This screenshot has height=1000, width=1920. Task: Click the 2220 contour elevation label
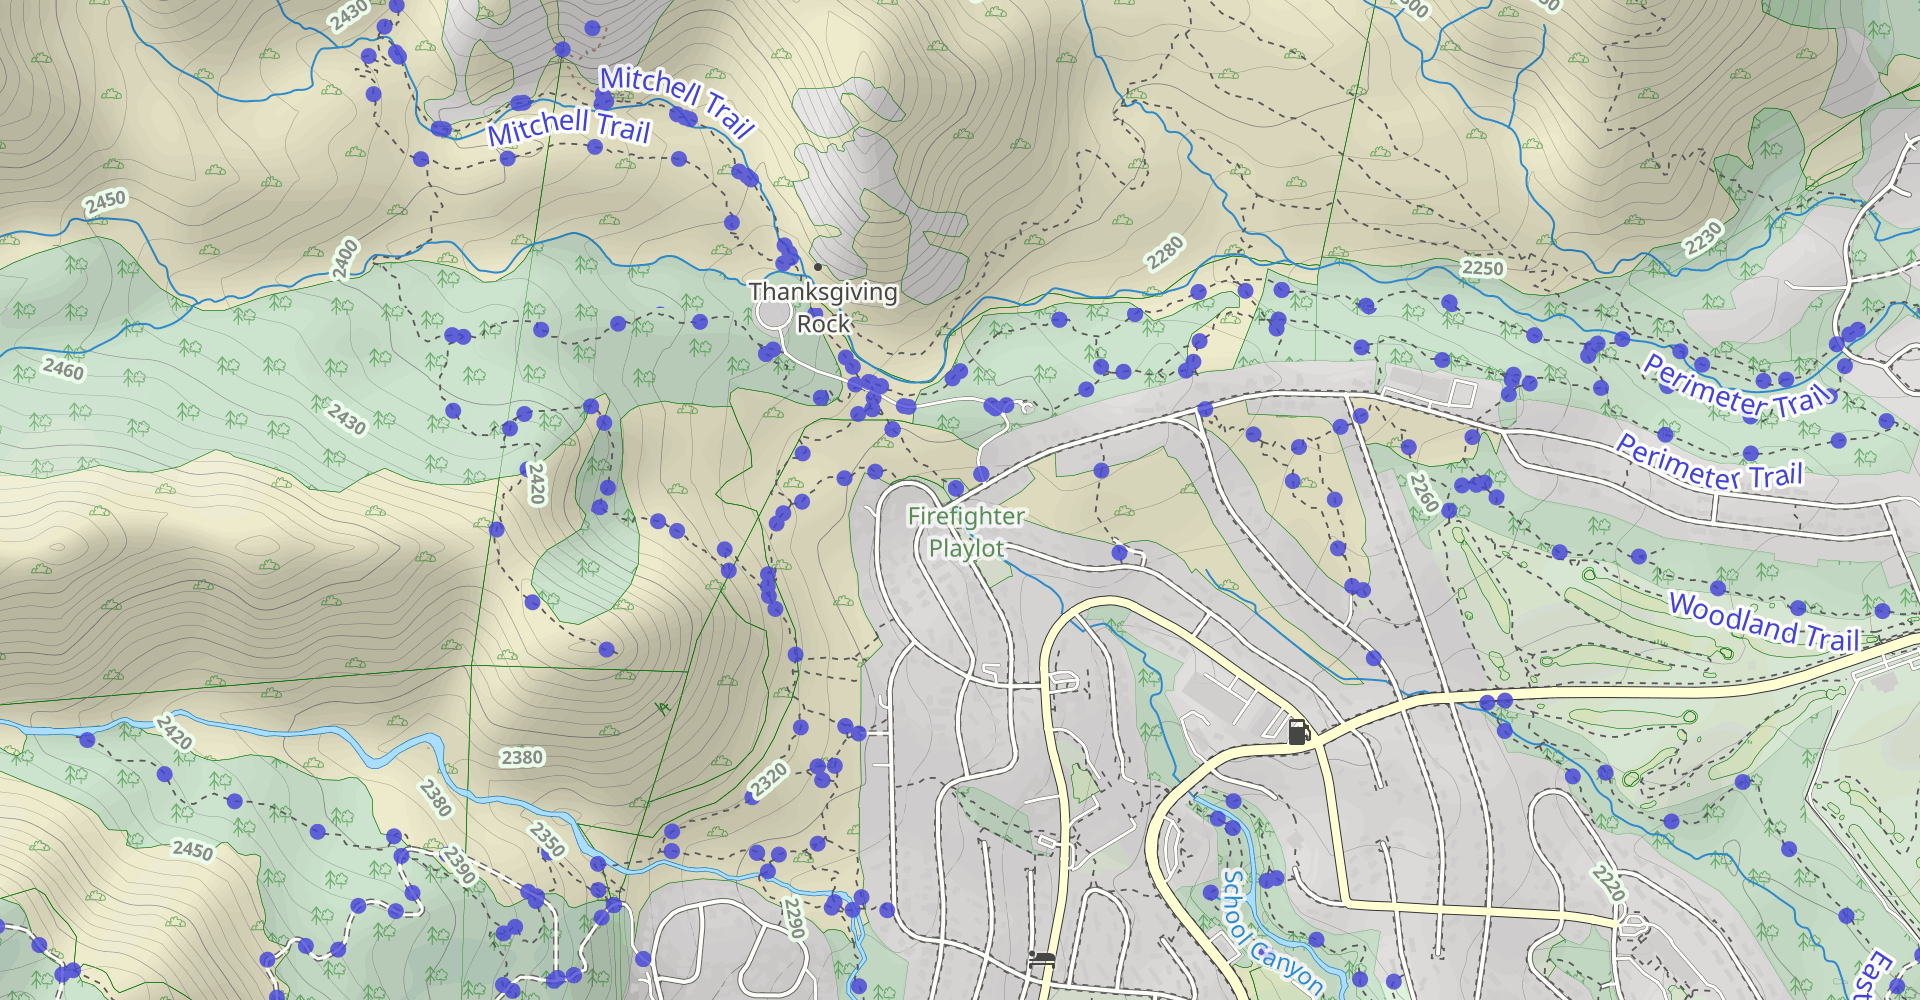1609,884
